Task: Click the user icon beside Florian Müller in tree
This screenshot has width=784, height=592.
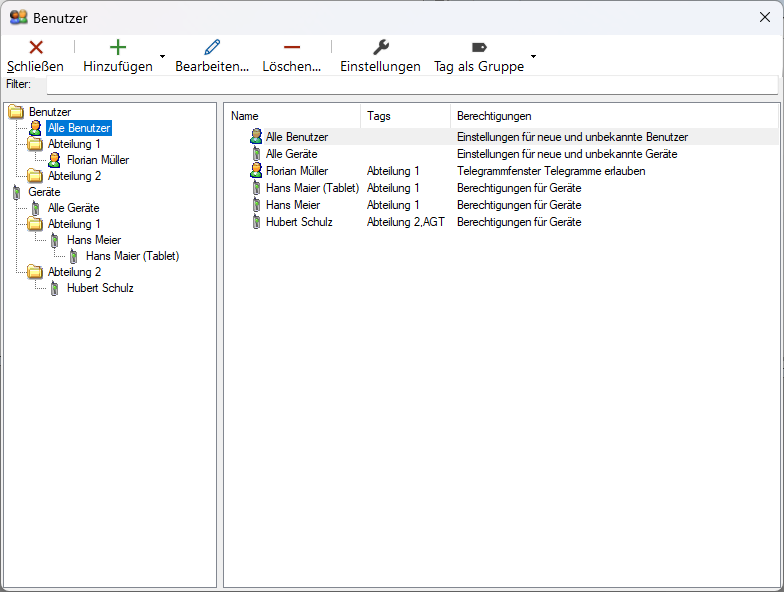Action: point(54,160)
